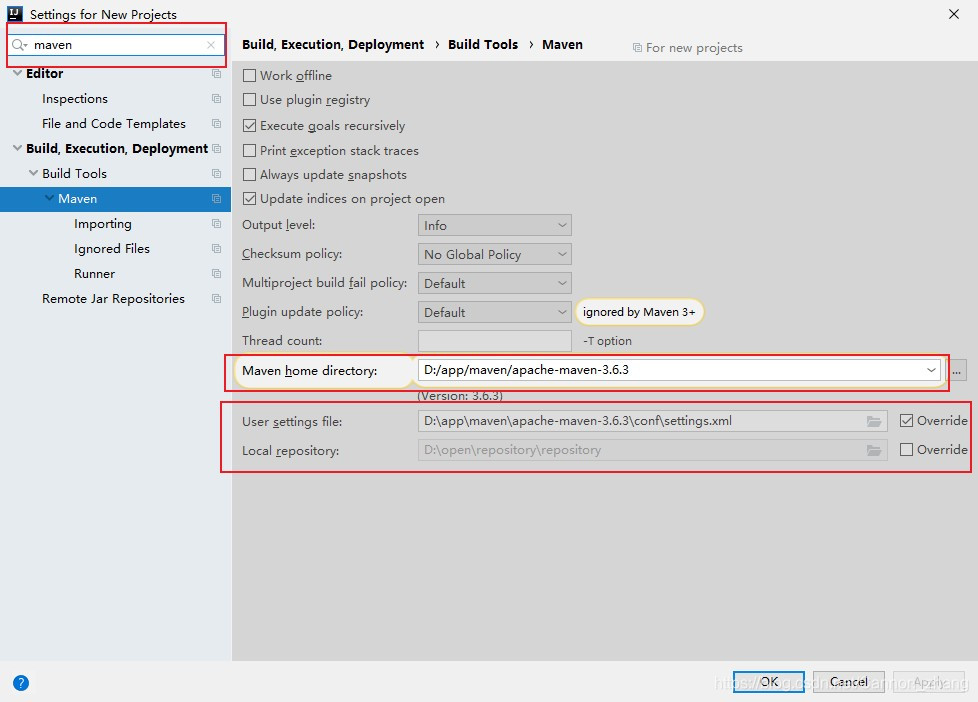The height and width of the screenshot is (702, 978).
Task: Close the Settings for New Projects dialog
Action: [954, 14]
